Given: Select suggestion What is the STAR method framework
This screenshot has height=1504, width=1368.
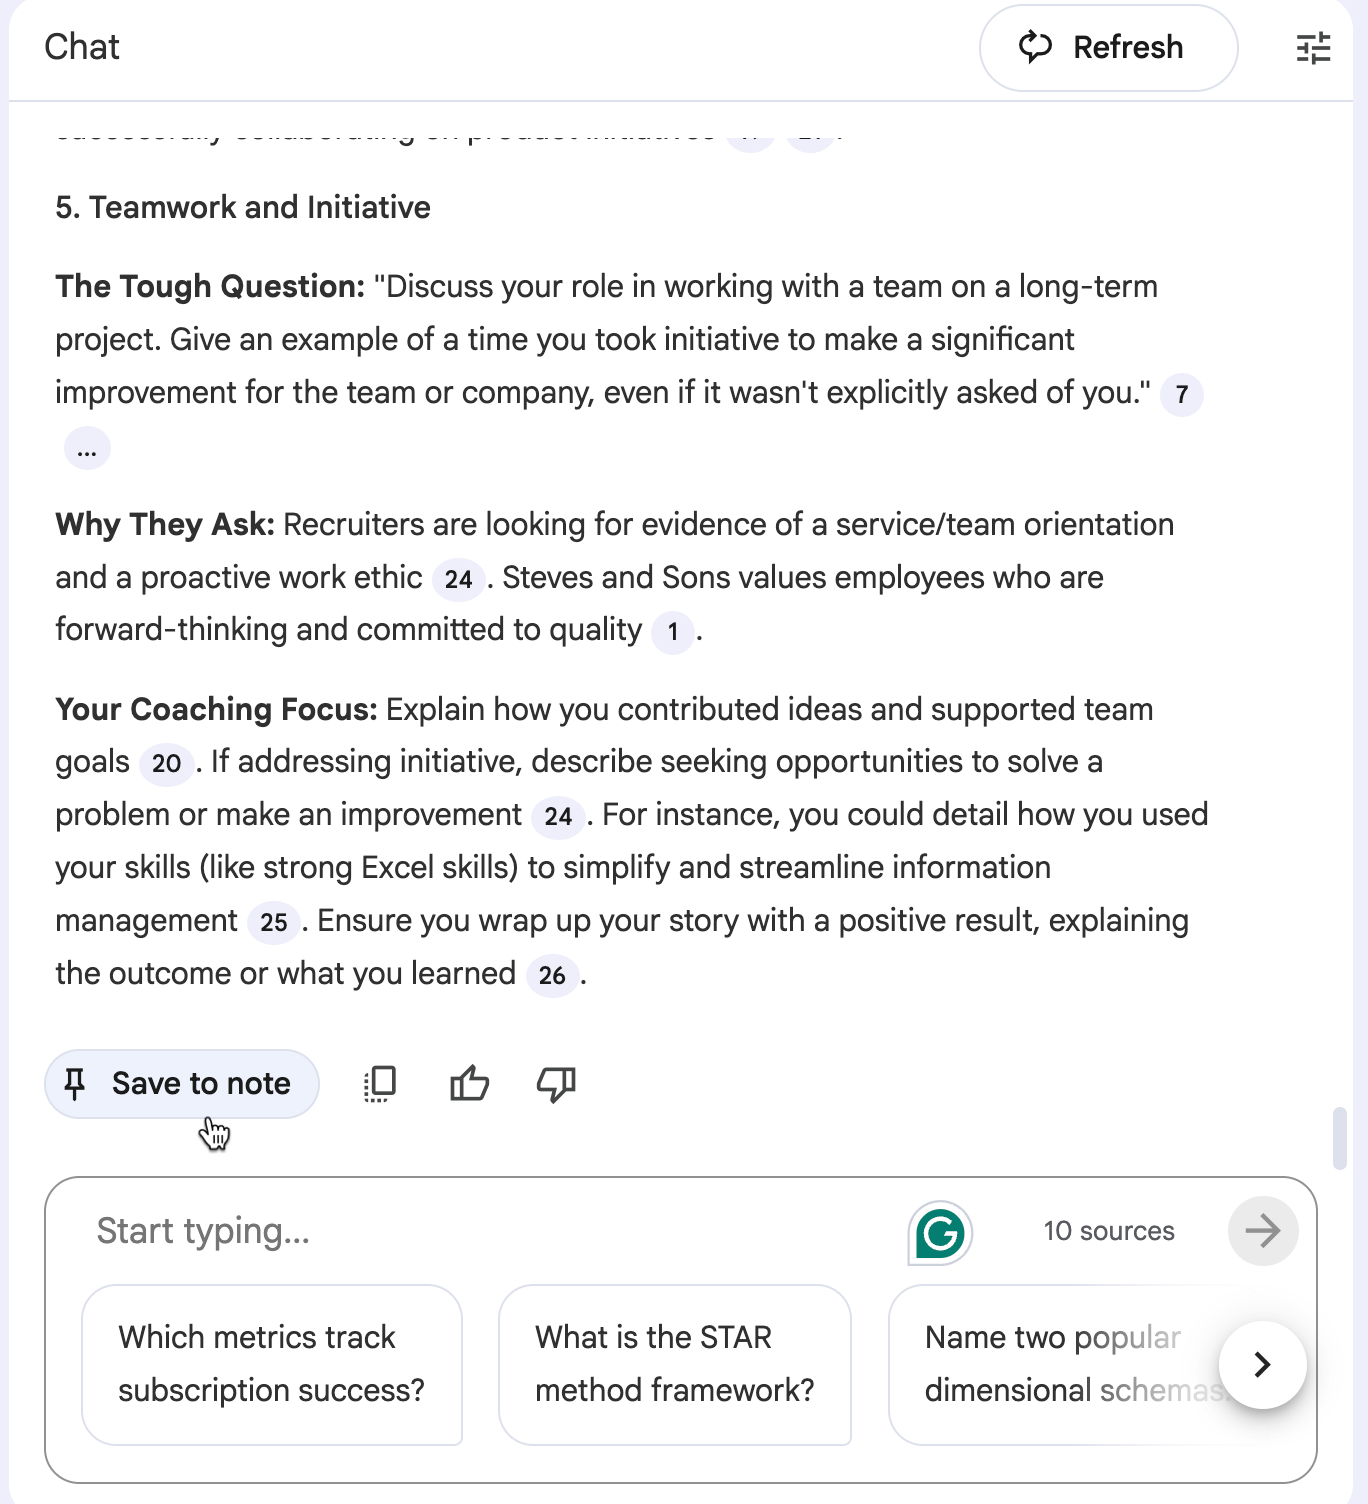Looking at the screenshot, I should tap(675, 1364).
